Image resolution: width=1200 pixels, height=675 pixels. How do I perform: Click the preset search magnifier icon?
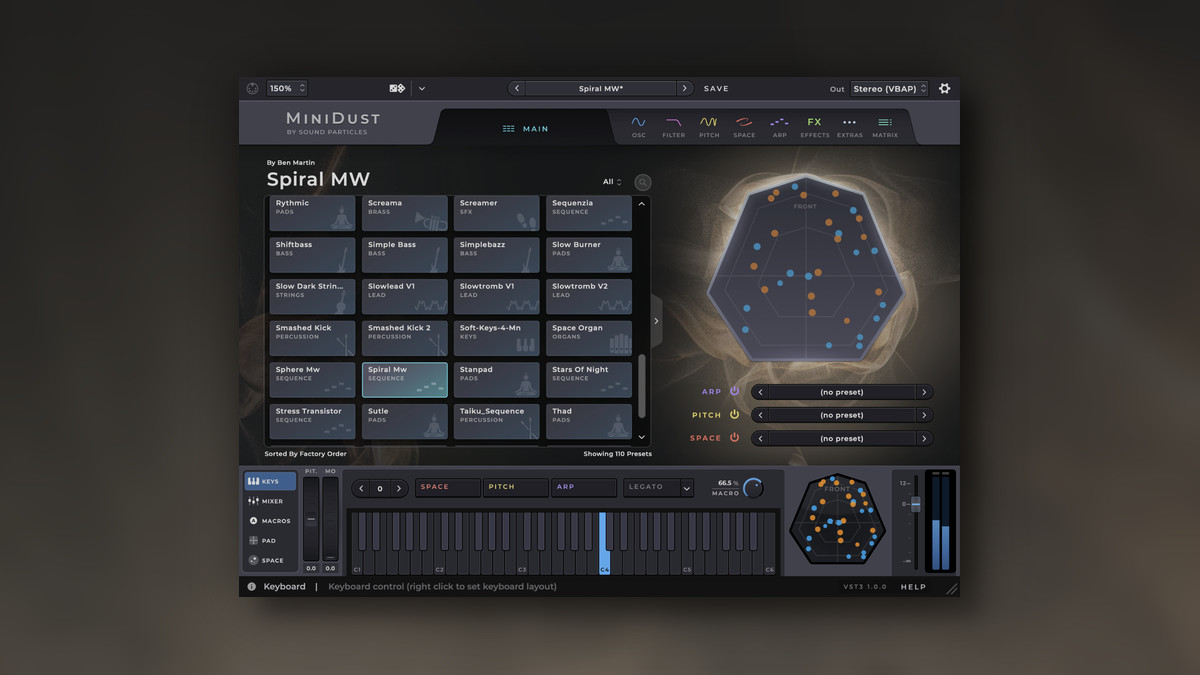[x=643, y=182]
